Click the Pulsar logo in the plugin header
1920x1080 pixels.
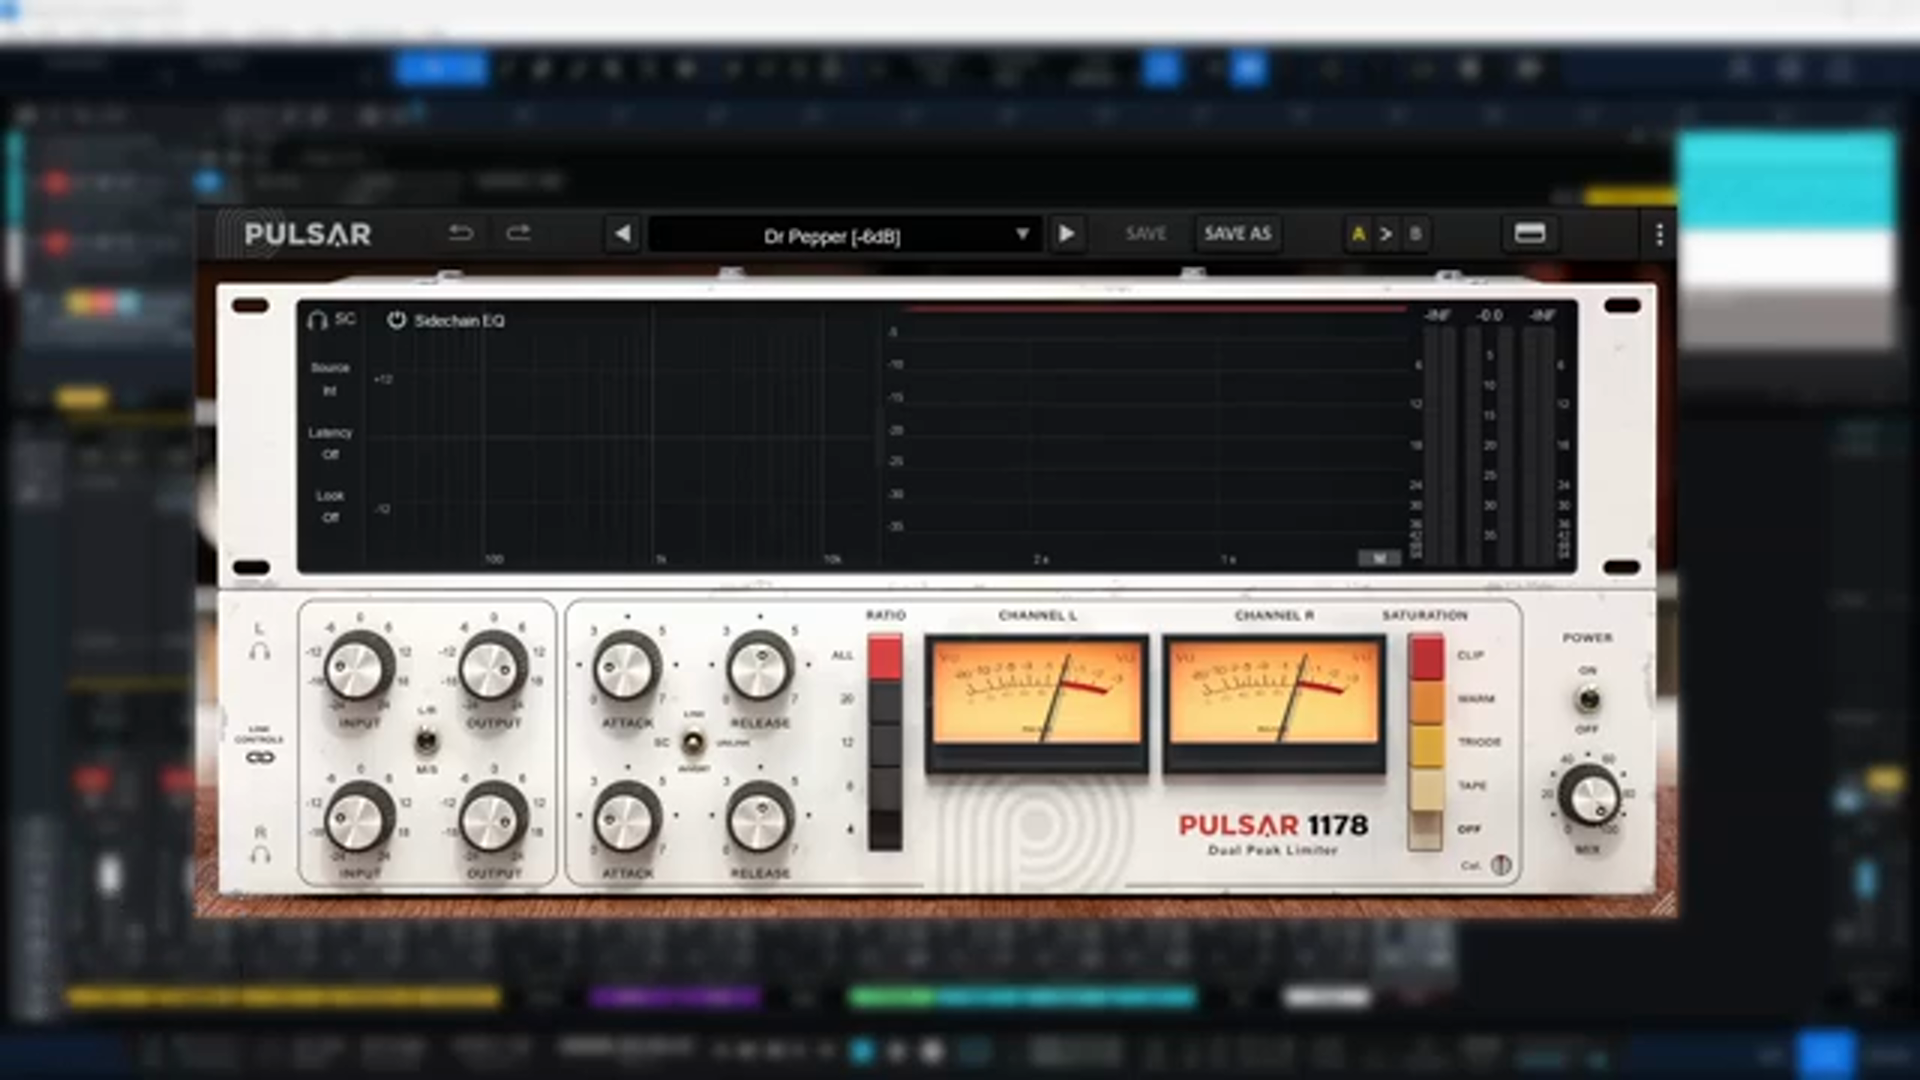click(x=307, y=234)
